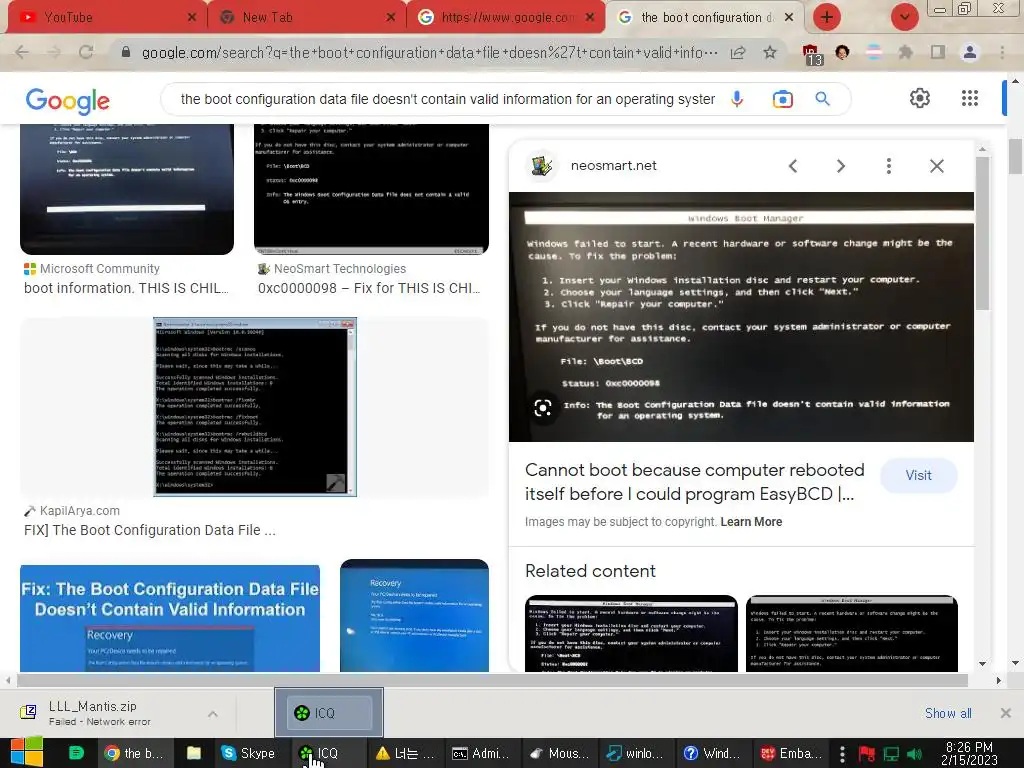This screenshot has height=768, width=1024.
Task: Open 'FIX] The Boot Configuration Data File' link
Action: click(x=150, y=530)
